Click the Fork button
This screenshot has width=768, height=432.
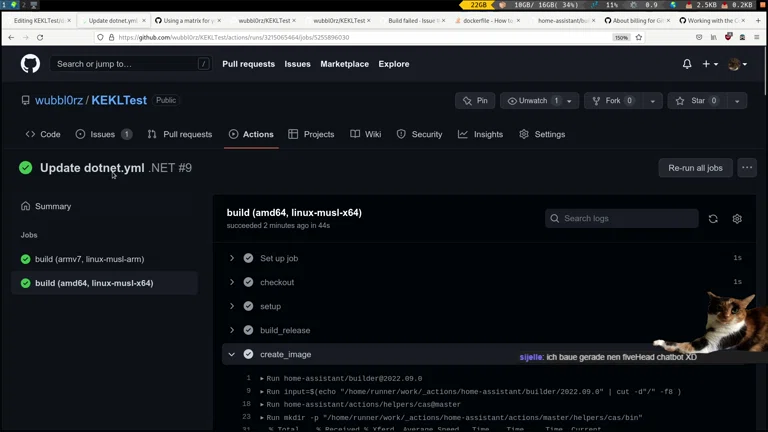[613, 100]
